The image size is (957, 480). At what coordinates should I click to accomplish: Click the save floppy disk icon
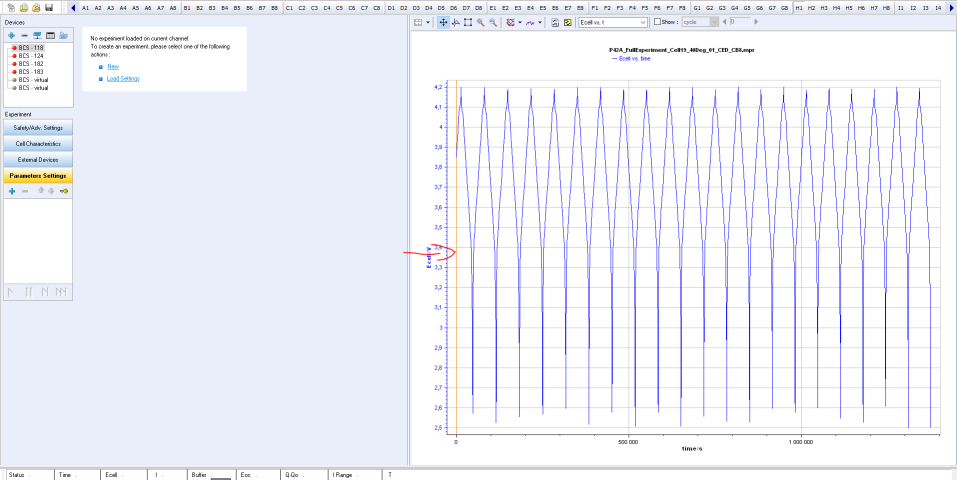(x=47, y=7)
